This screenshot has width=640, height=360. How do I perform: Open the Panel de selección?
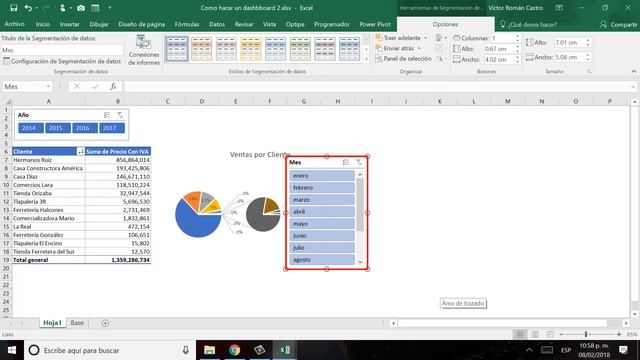[403, 59]
